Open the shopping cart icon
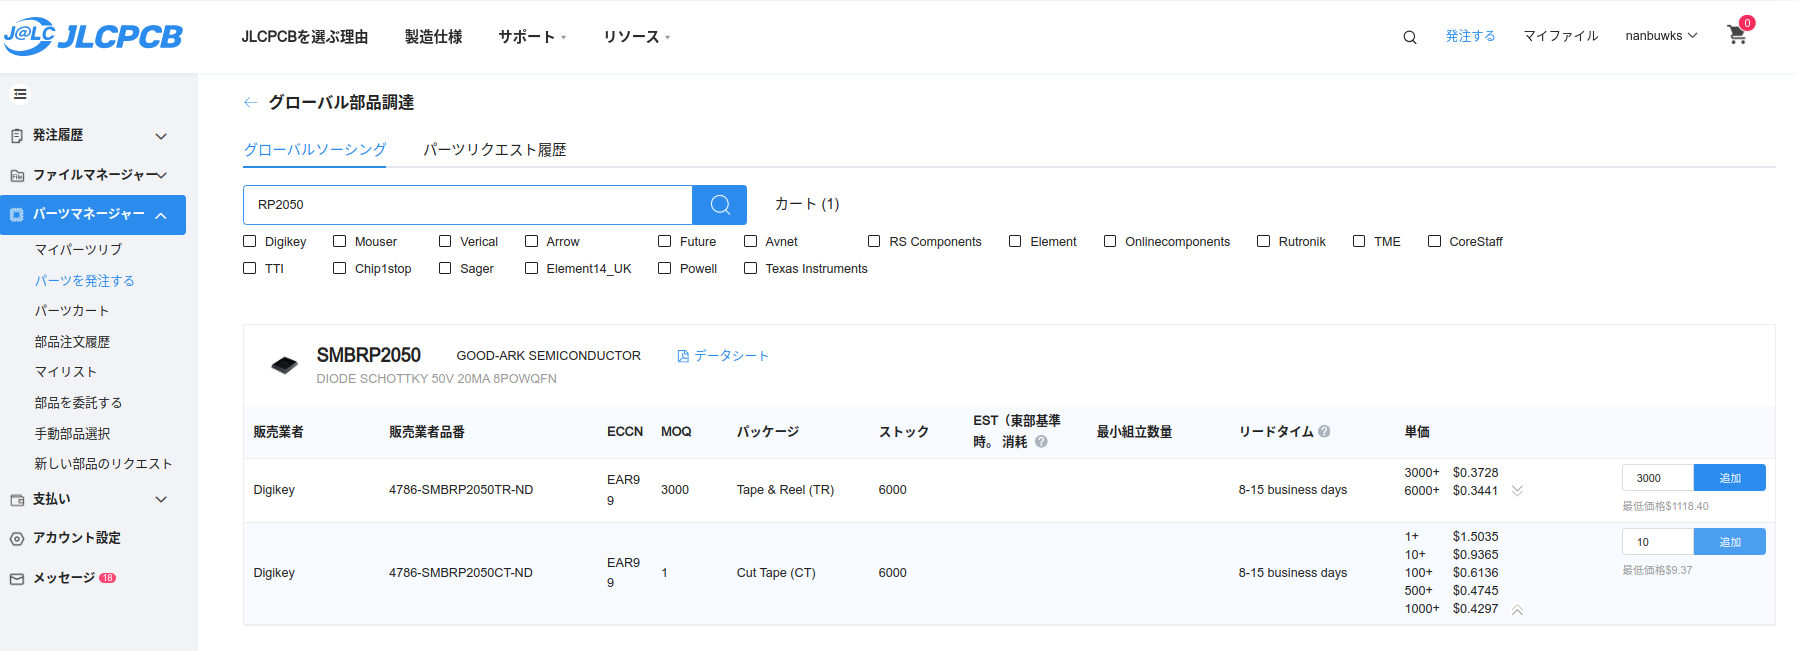Viewport: 1797px width, 651px height. point(1737,35)
